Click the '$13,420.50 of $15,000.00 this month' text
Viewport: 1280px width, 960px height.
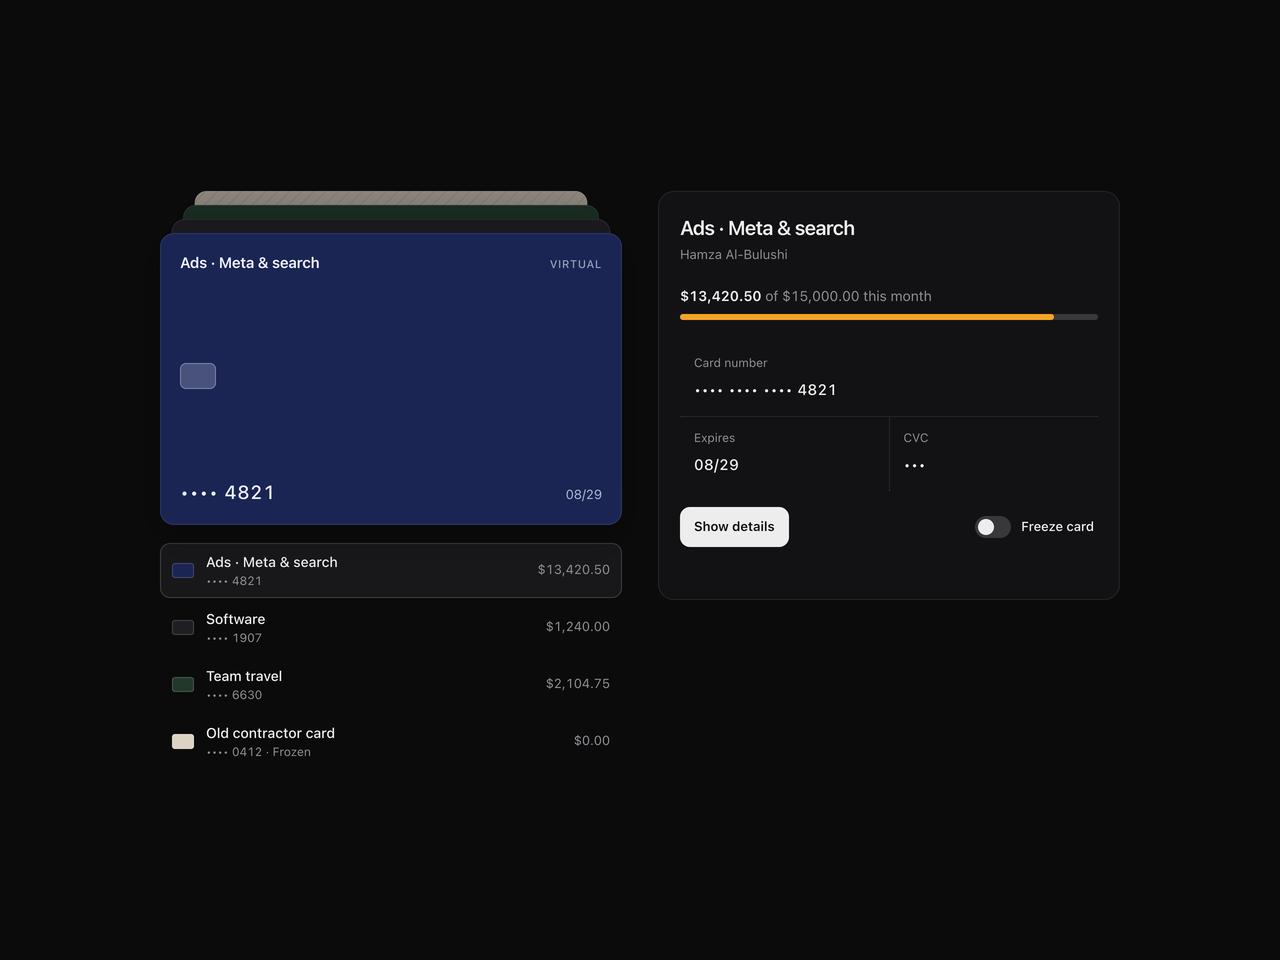click(x=806, y=296)
